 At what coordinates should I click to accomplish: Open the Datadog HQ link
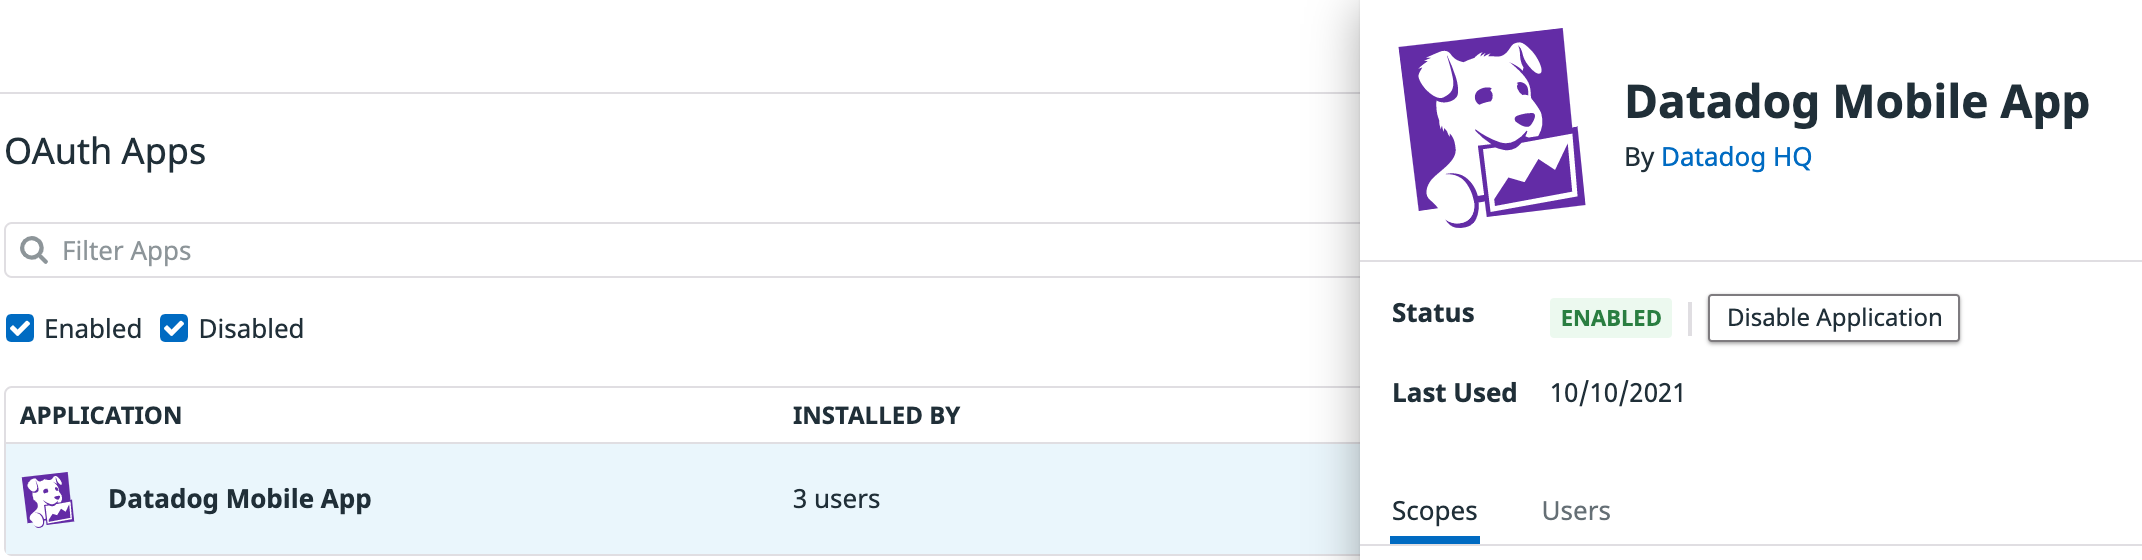pyautogui.click(x=1736, y=157)
